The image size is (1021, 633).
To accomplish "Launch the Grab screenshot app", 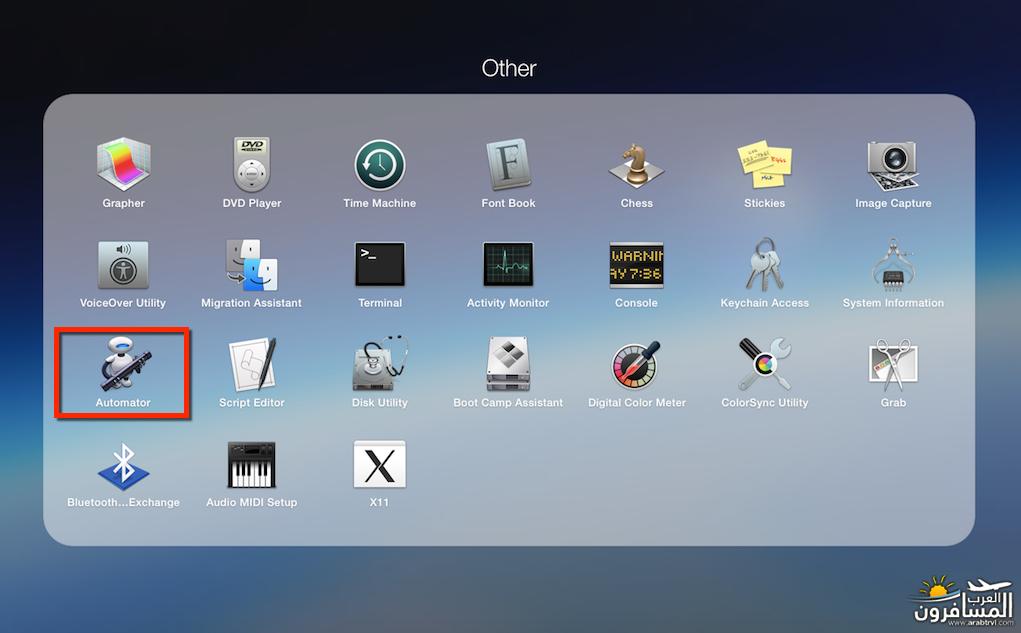I will click(x=893, y=364).
